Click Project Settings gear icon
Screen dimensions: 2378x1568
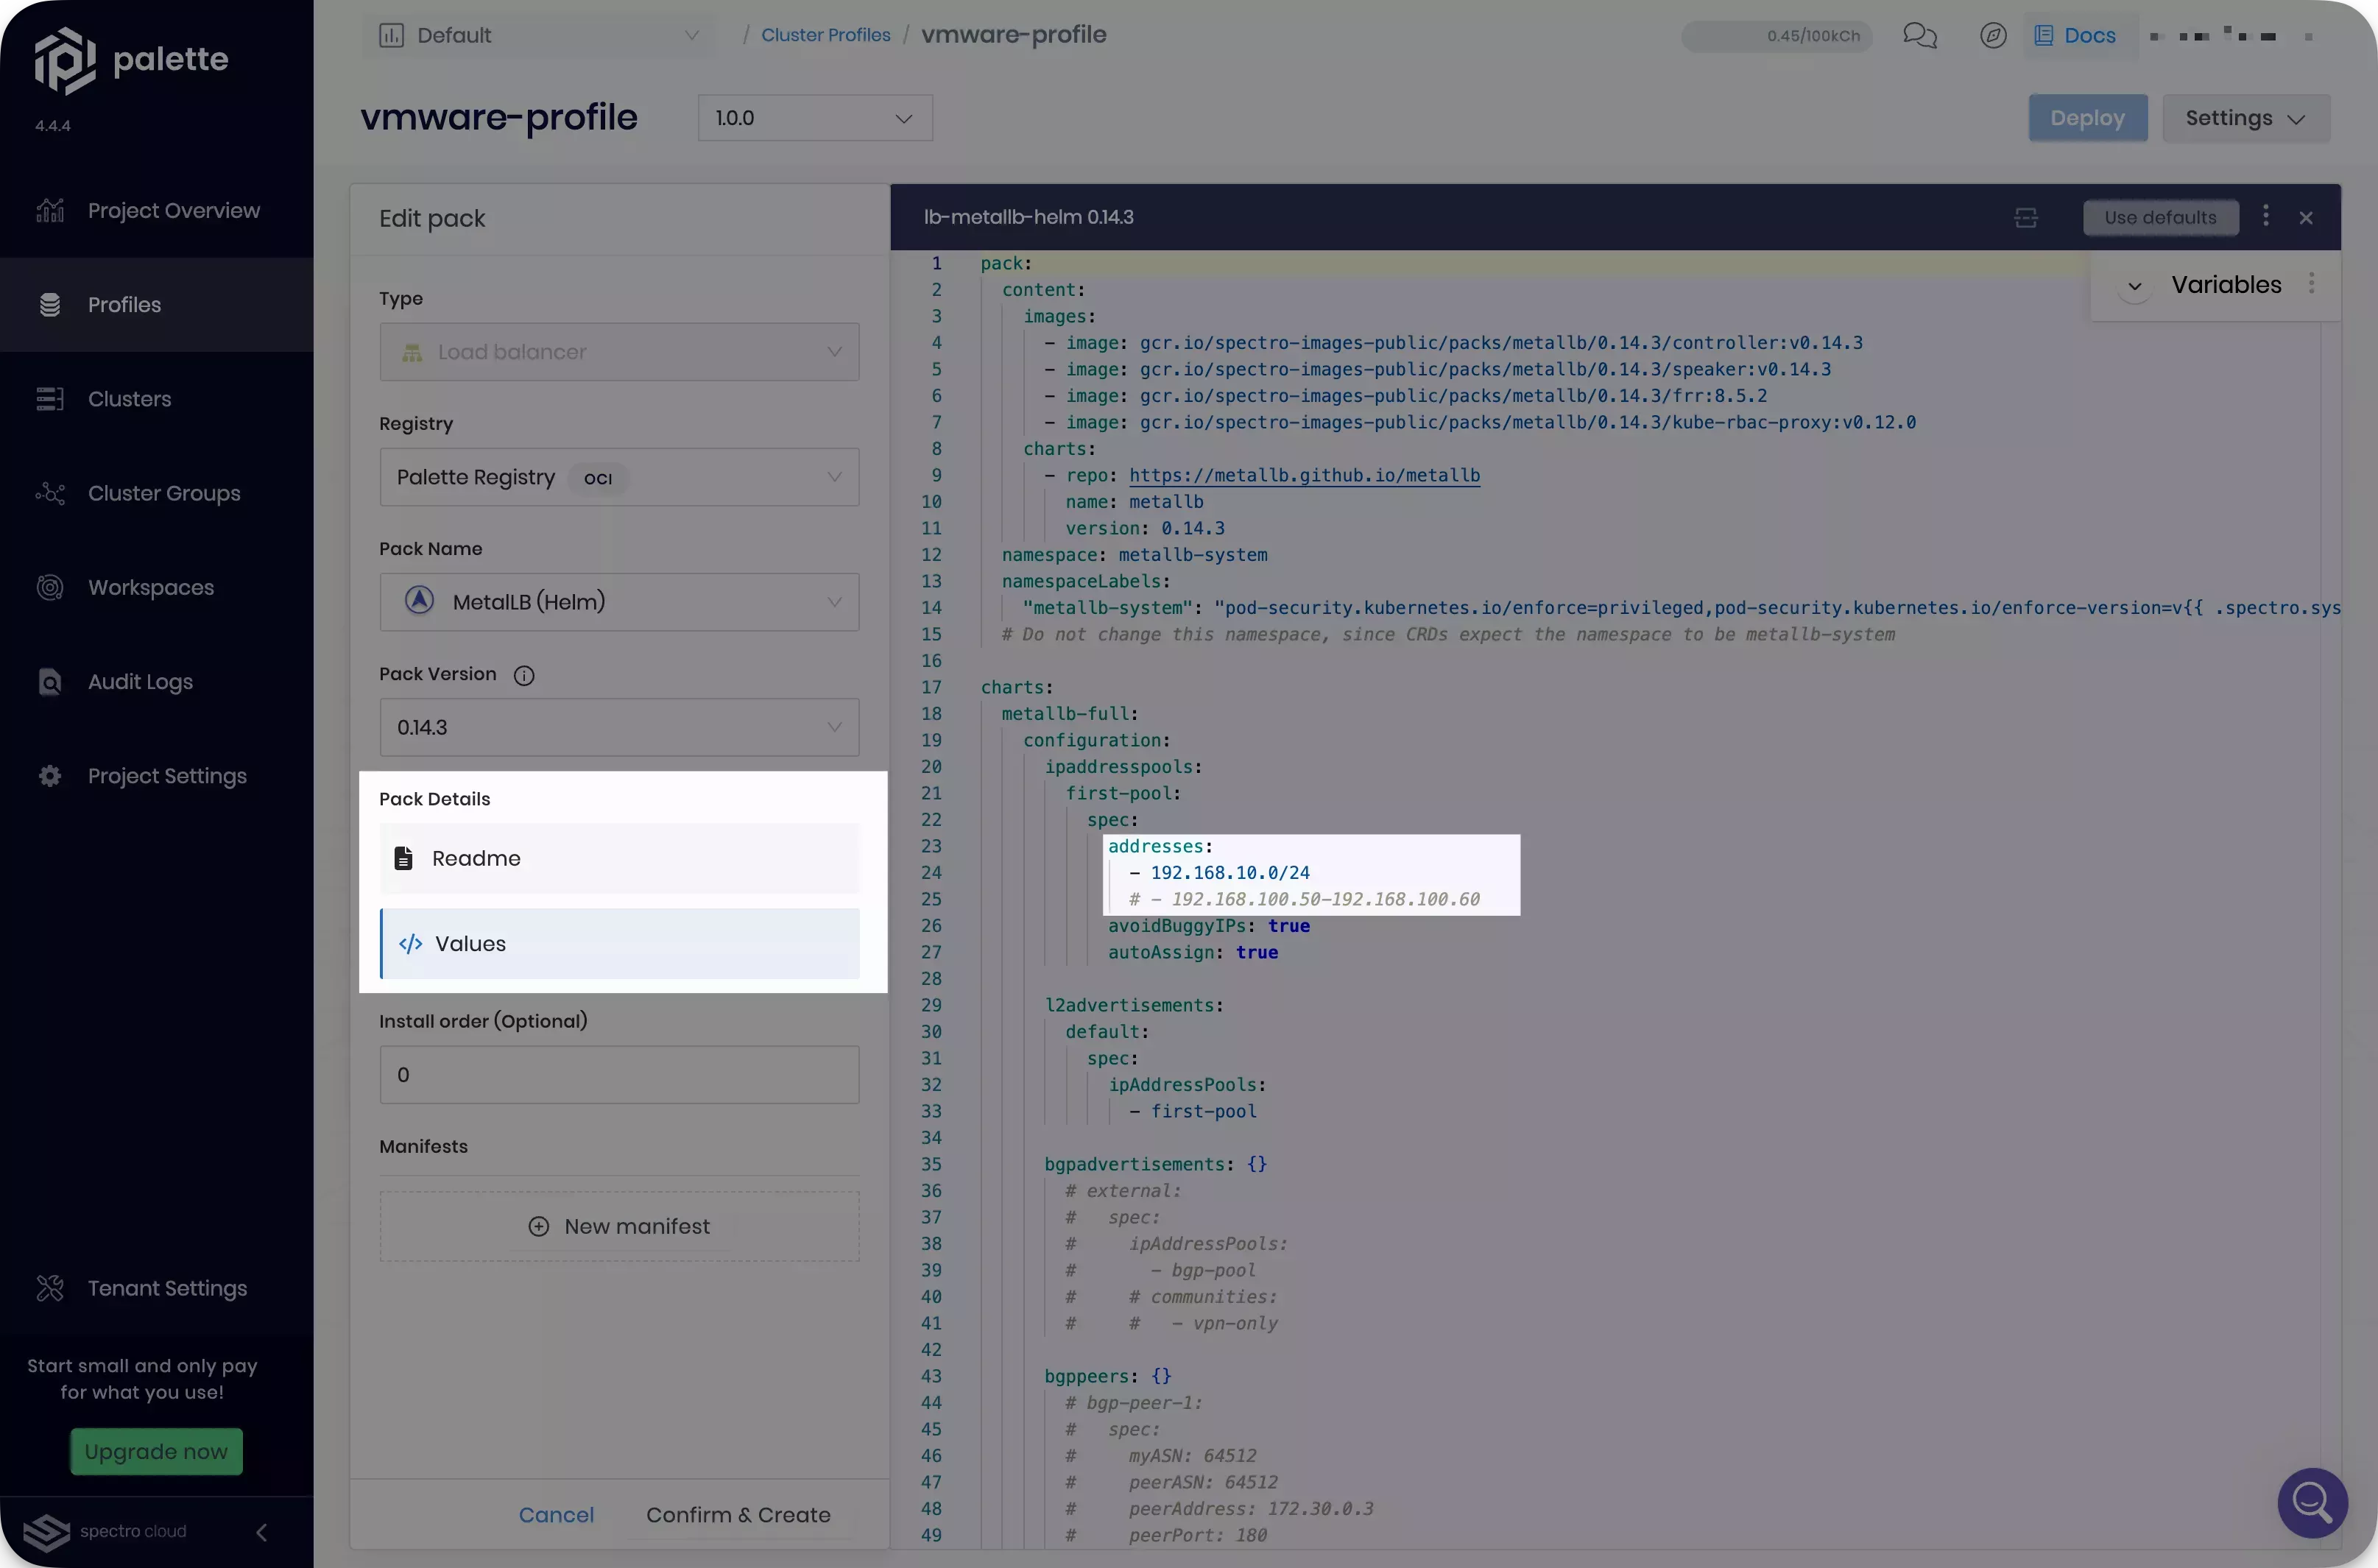pyautogui.click(x=50, y=776)
